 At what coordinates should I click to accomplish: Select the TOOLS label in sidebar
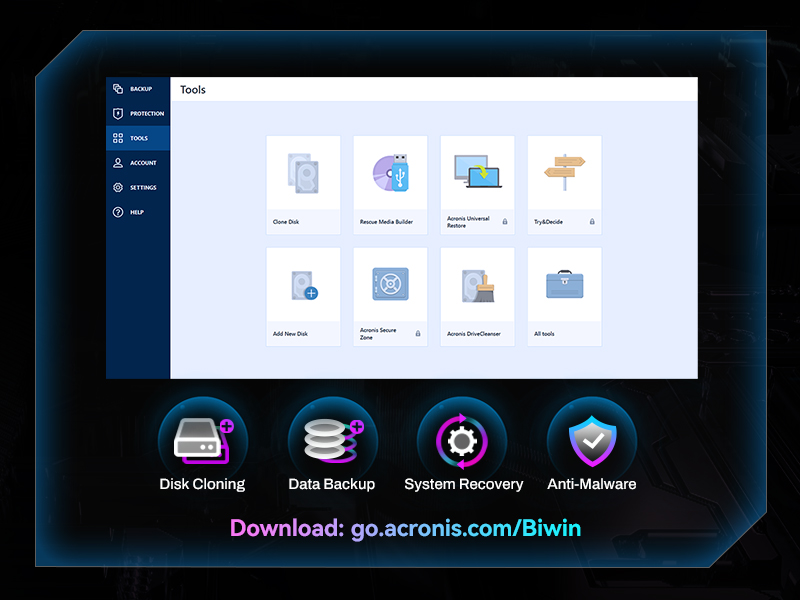[139, 138]
